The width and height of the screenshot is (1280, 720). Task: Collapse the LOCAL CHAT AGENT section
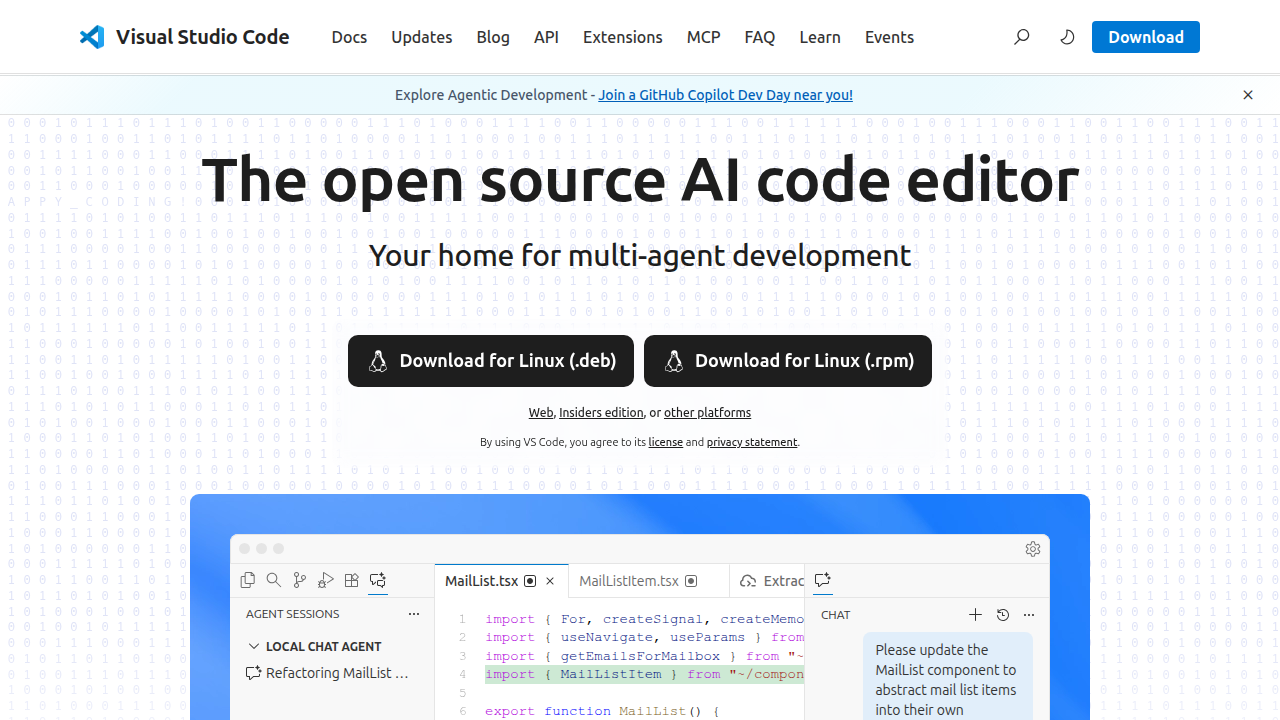click(x=254, y=646)
